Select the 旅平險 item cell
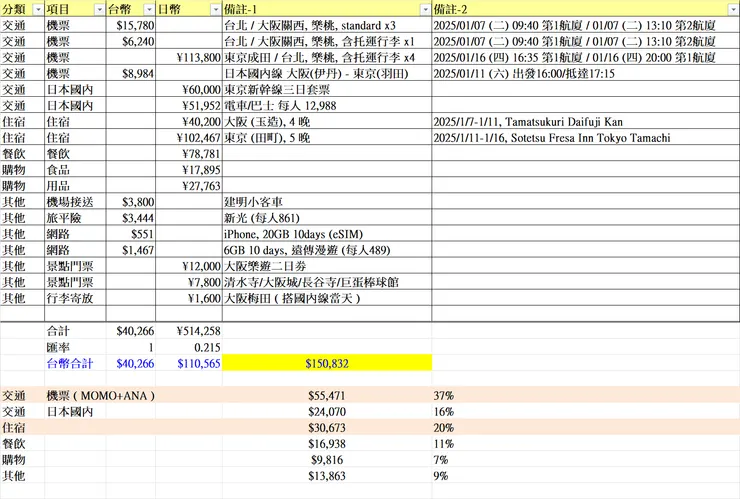This screenshot has width=740, height=499. click(75, 218)
